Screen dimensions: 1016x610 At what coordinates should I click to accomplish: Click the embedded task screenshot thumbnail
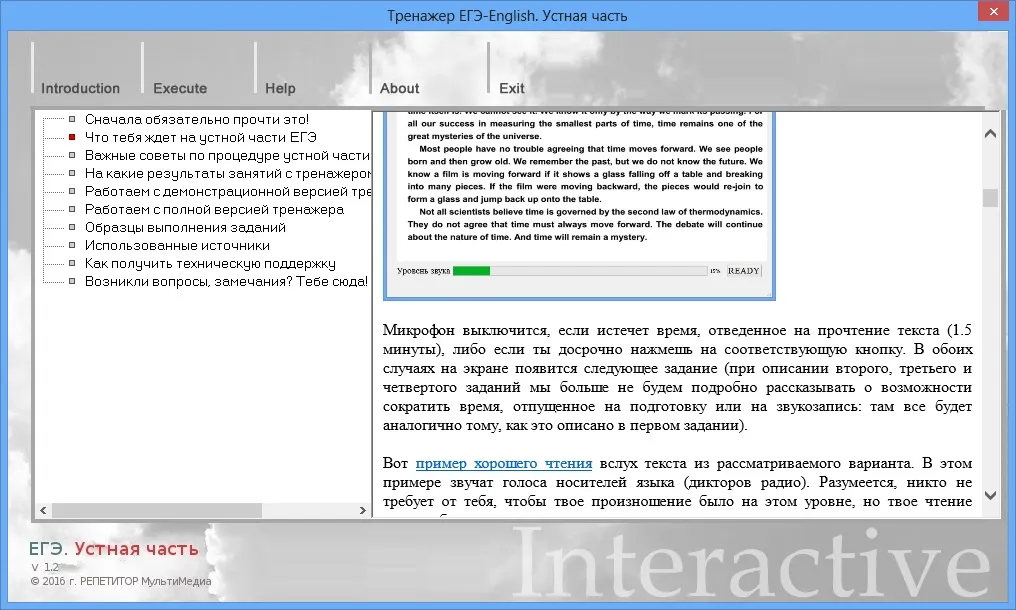(579, 205)
